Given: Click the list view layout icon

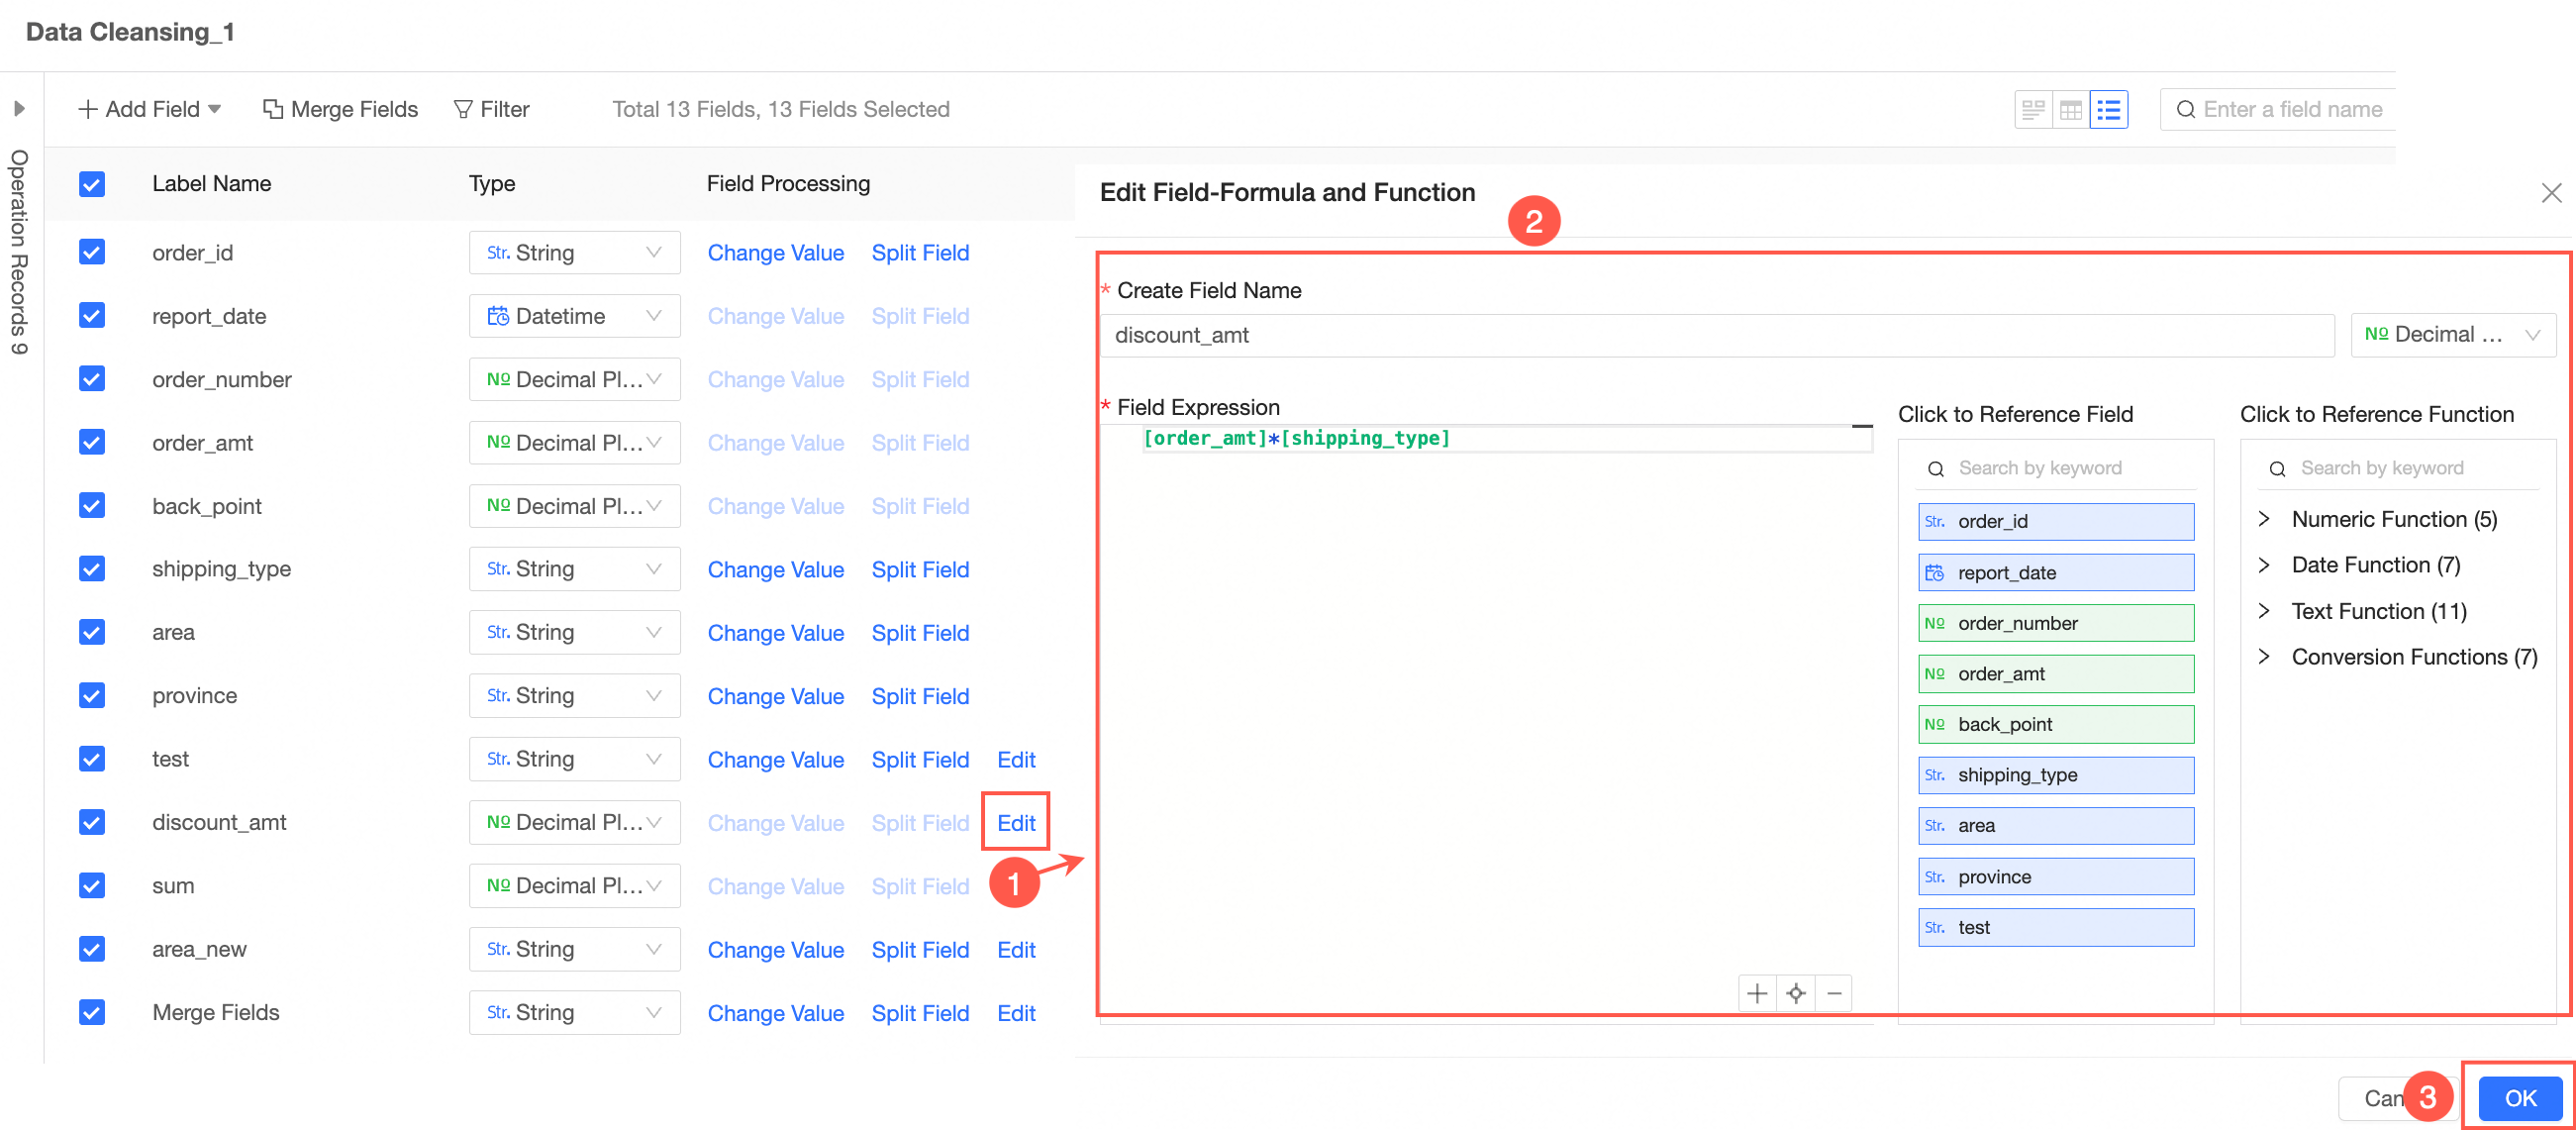Looking at the screenshot, I should pos(2108,109).
